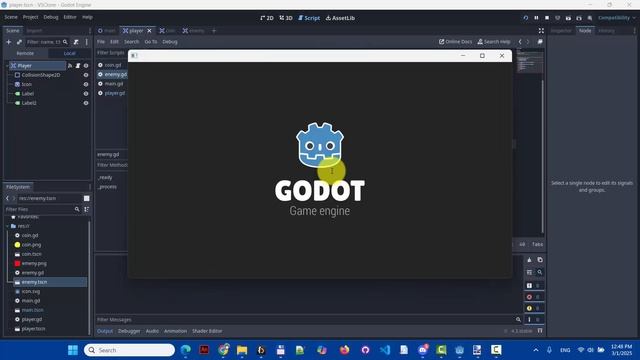Open Online Docs link
The image size is (640, 360).
[455, 42]
